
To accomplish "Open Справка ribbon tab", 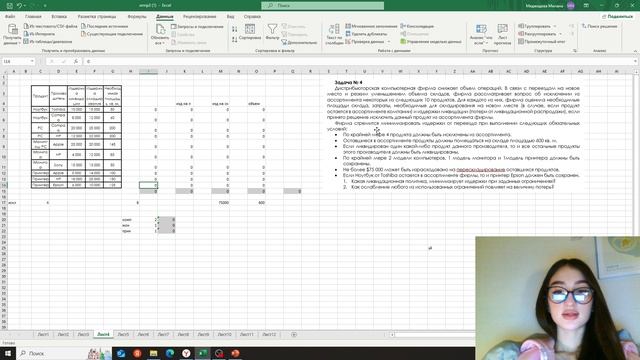I will click(x=252, y=17).
